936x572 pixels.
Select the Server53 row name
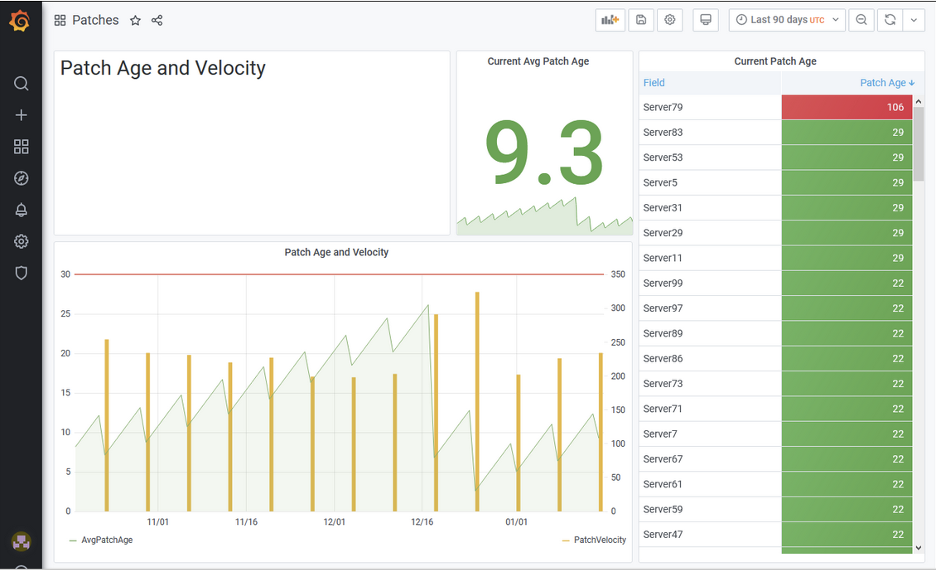coord(663,157)
